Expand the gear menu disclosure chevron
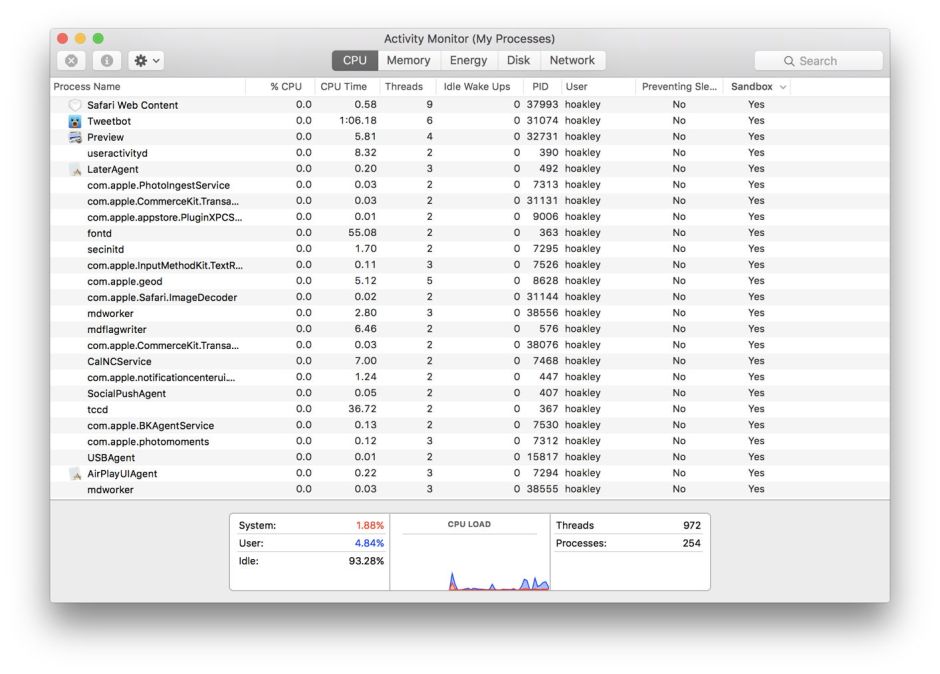Viewport: 940px width, 674px height. (x=155, y=60)
